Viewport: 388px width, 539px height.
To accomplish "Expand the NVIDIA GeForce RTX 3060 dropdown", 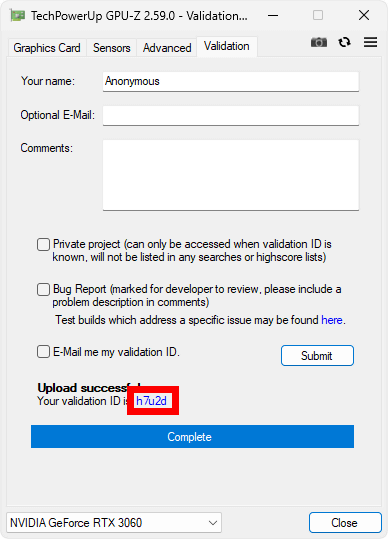I will tap(114, 523).
